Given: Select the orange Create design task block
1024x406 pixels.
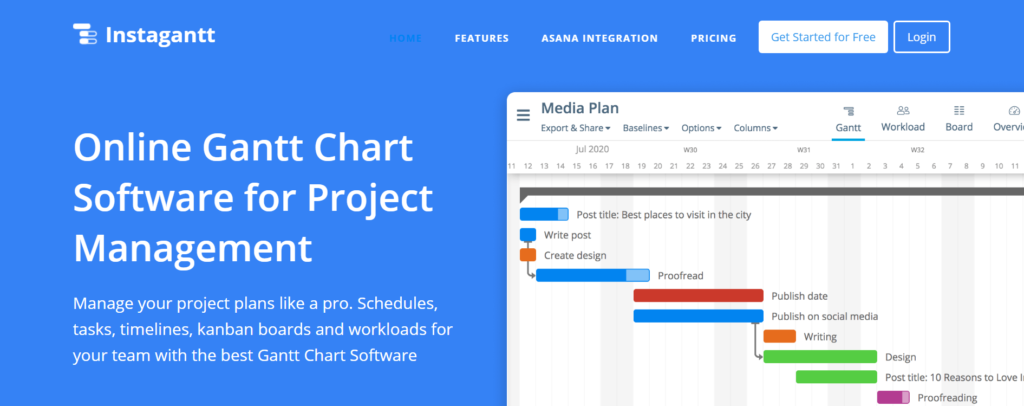Looking at the screenshot, I should [528, 255].
